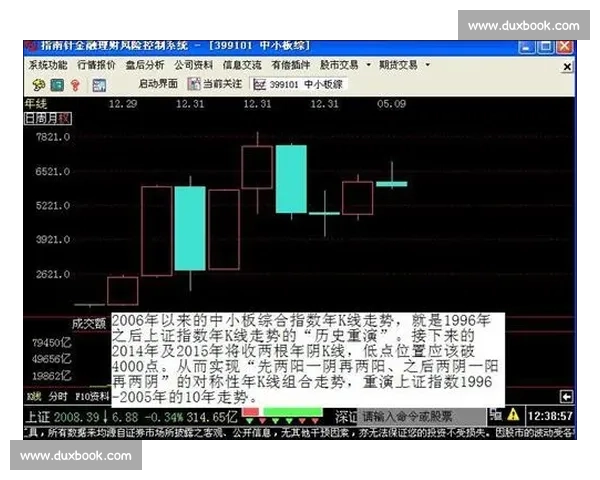Click the 314.65亿 turnover value
The image size is (600, 480).
point(211,417)
